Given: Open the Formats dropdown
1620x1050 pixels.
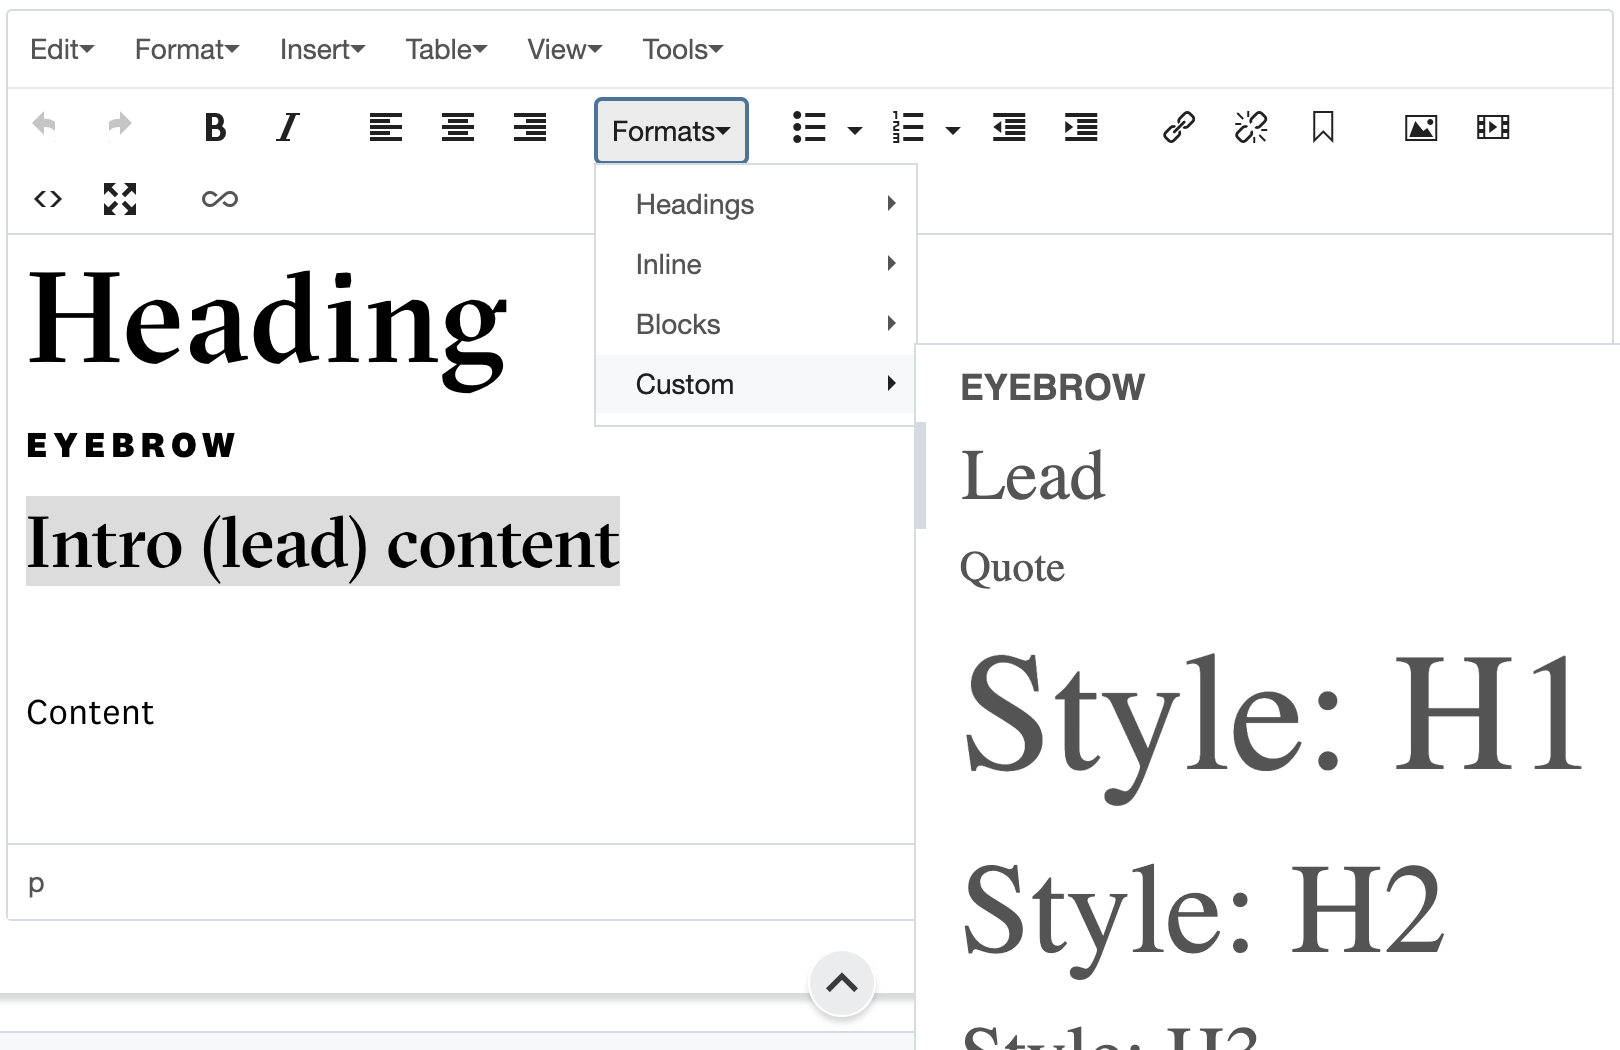Looking at the screenshot, I should point(670,130).
